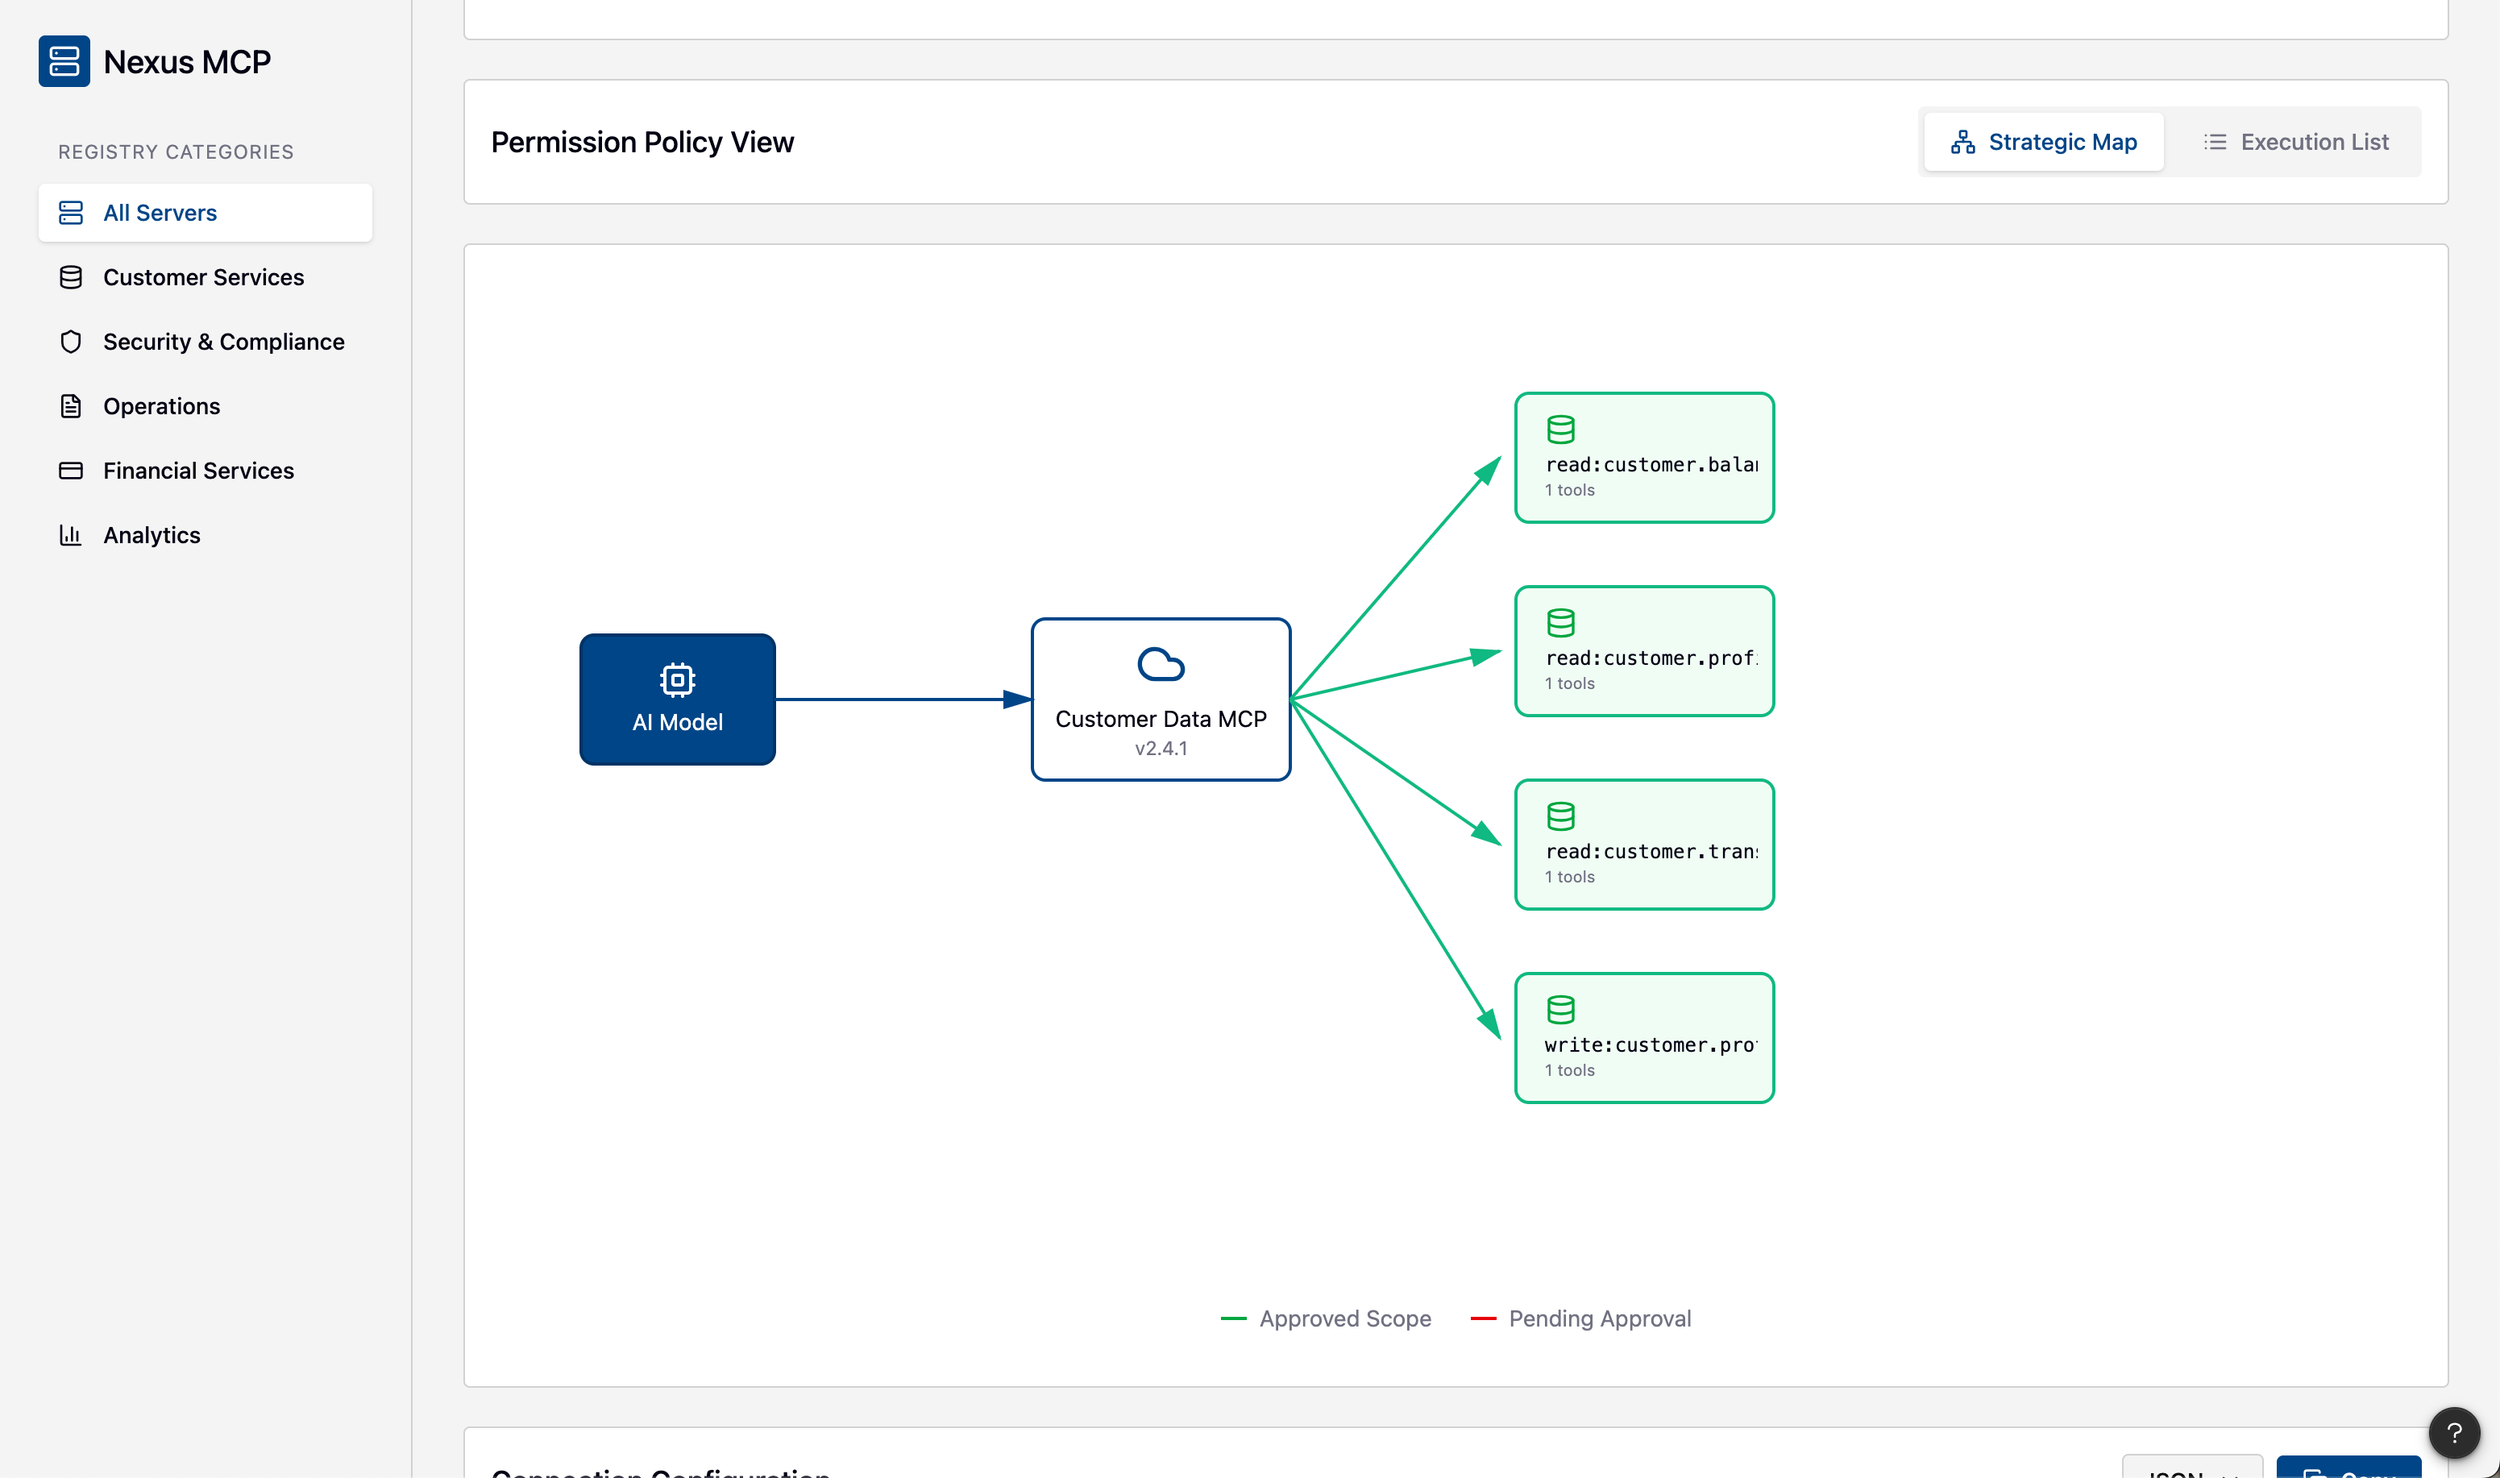The height and width of the screenshot is (1478, 2500).
Task: Click the Customer Services database icon
Action: coord(70,277)
